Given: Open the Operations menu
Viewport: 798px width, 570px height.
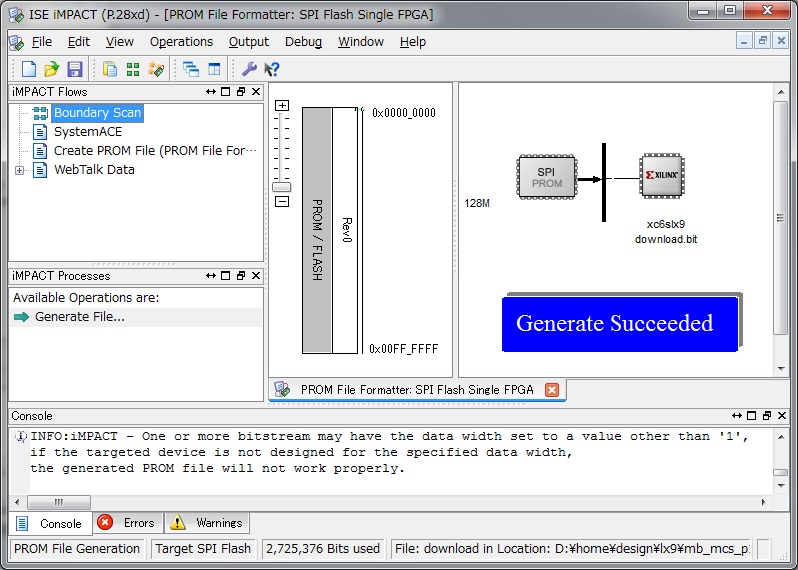Looking at the screenshot, I should (181, 42).
